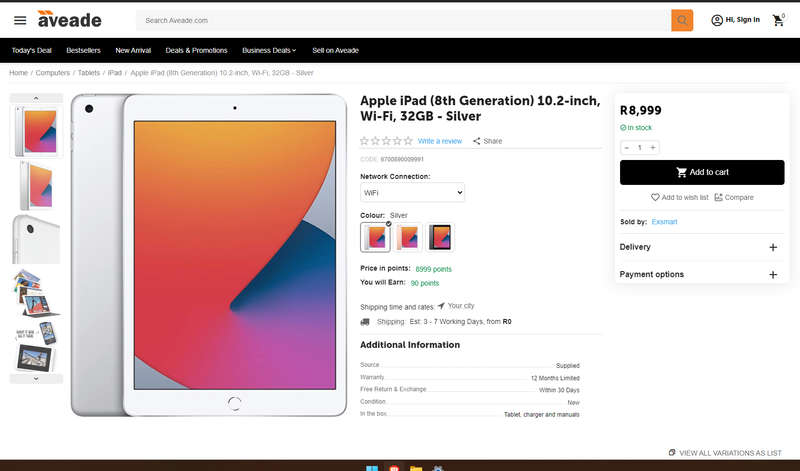800x471 pixels.
Task: Select the iPad accessories thumbnail
Action: 36,293
